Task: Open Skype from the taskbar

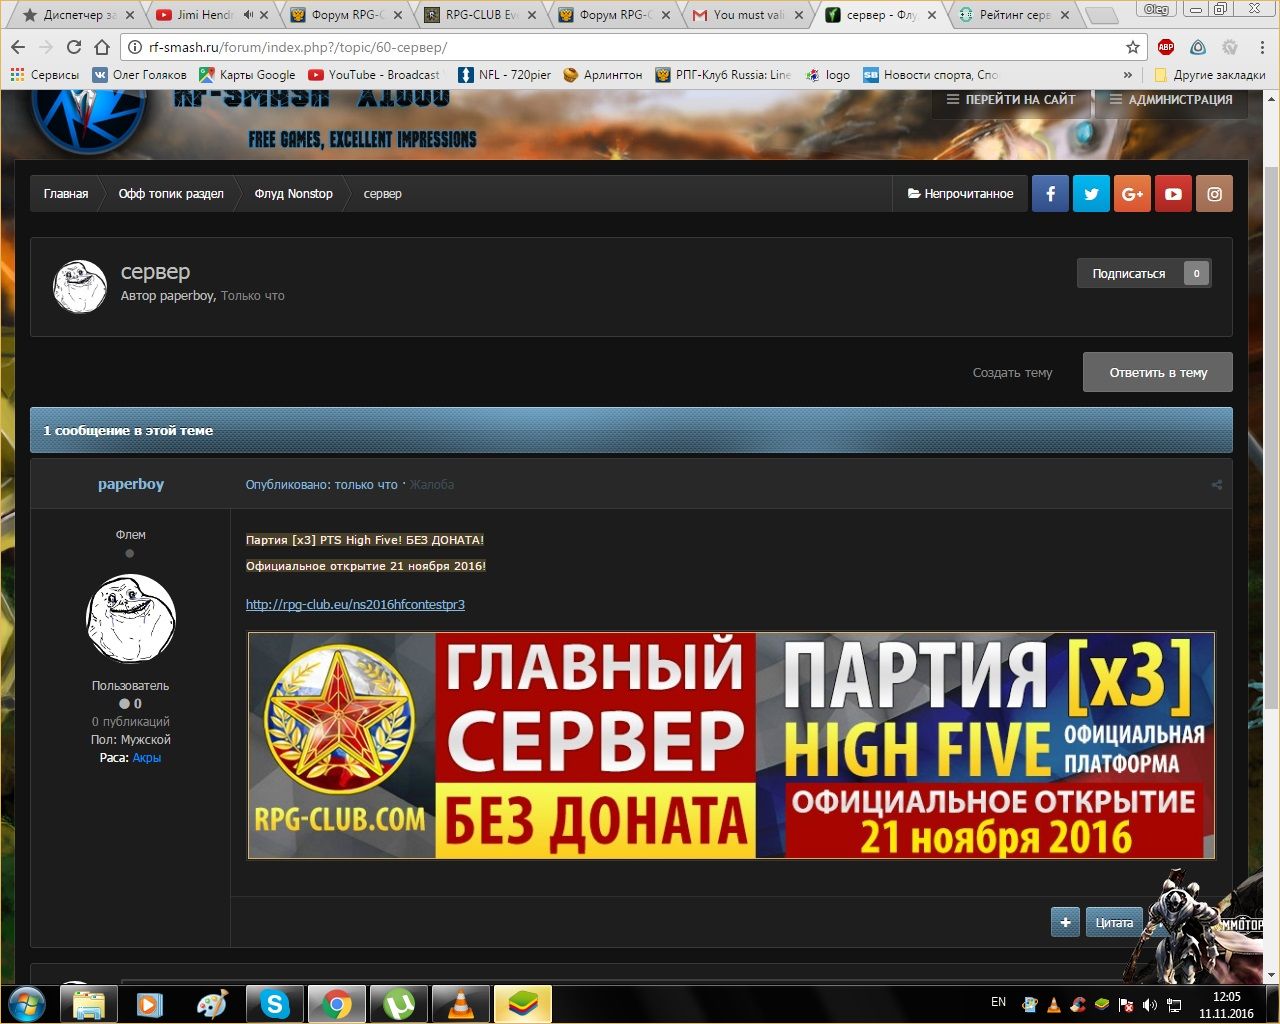Action: [275, 1004]
